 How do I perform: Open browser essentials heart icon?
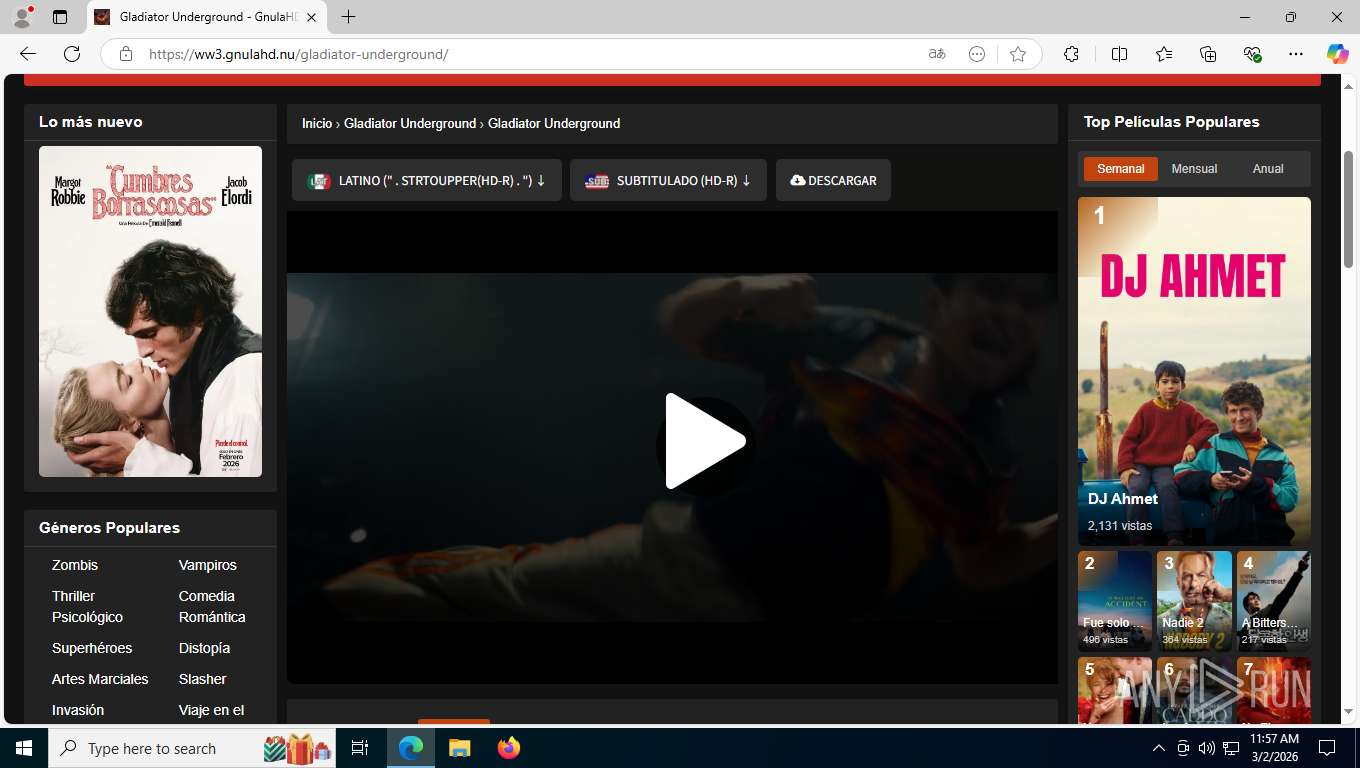1252,54
